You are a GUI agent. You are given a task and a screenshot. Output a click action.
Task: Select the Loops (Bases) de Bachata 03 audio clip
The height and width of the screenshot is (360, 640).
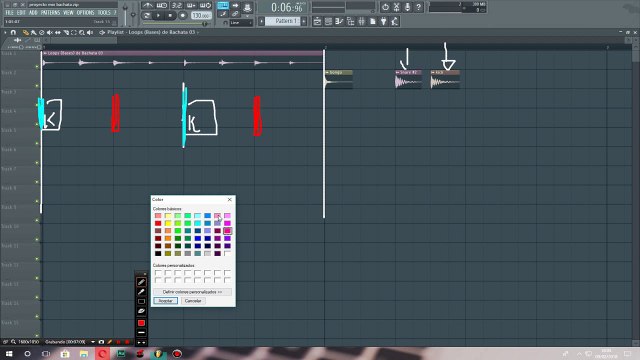pyautogui.click(x=182, y=60)
